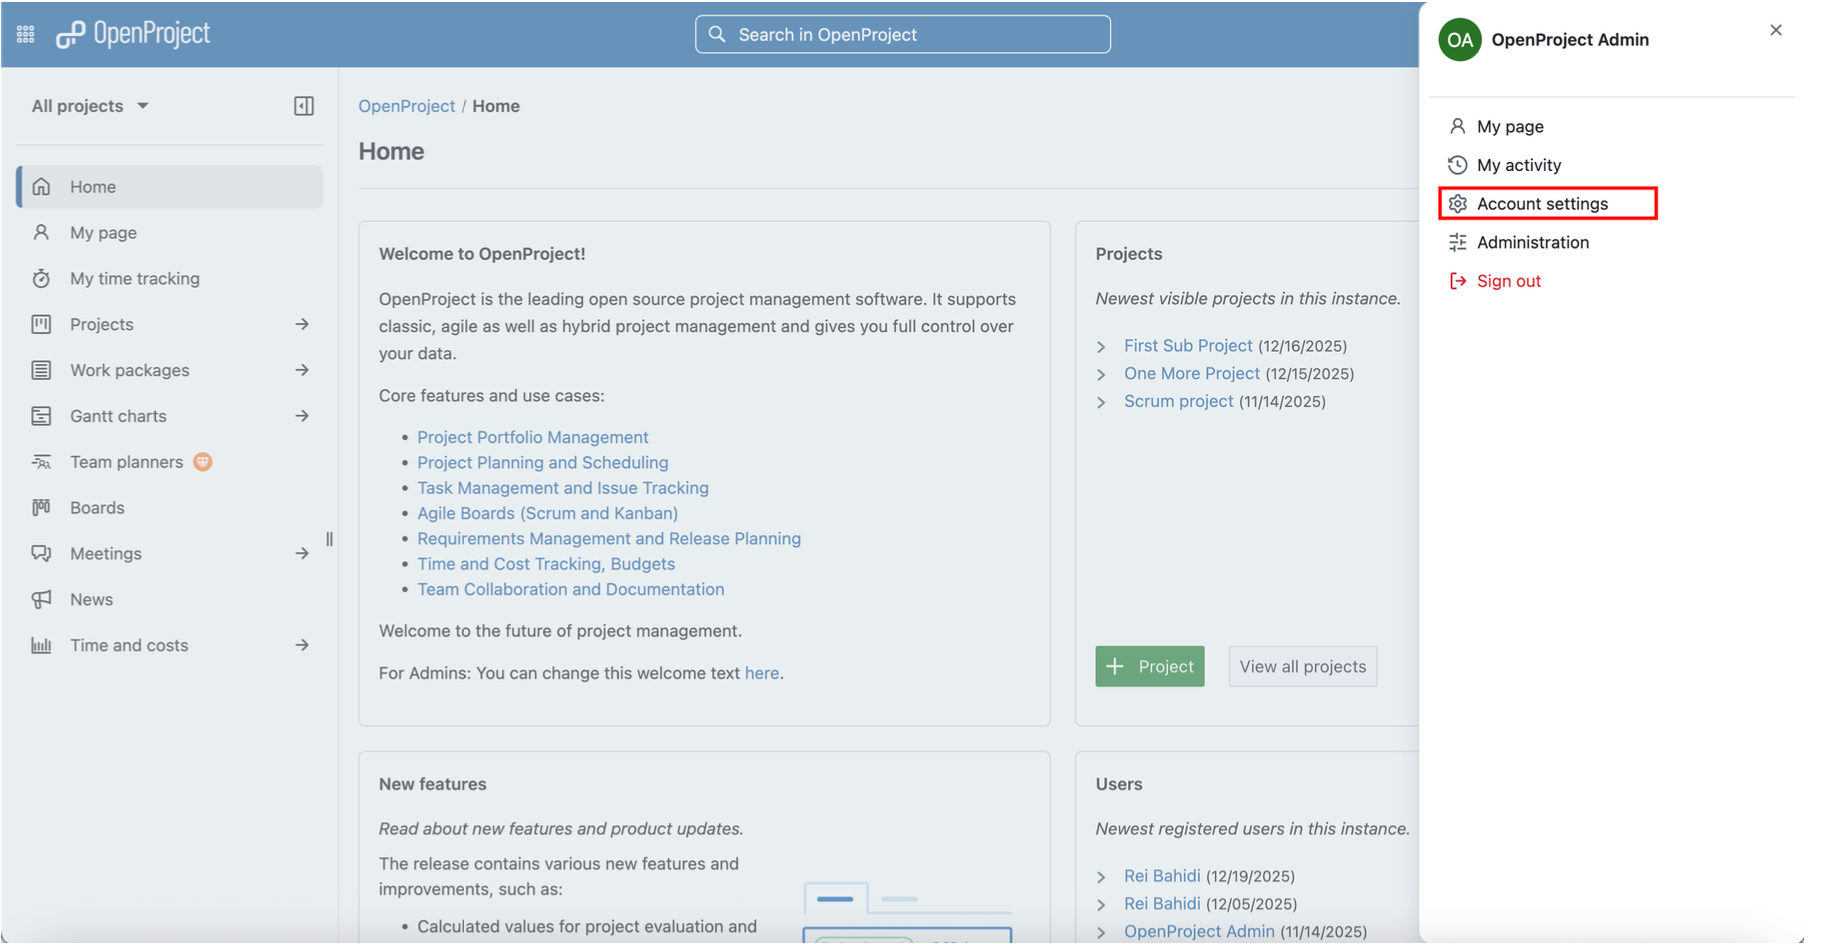Select Home in the sidebar
1838x944 pixels.
tap(170, 187)
